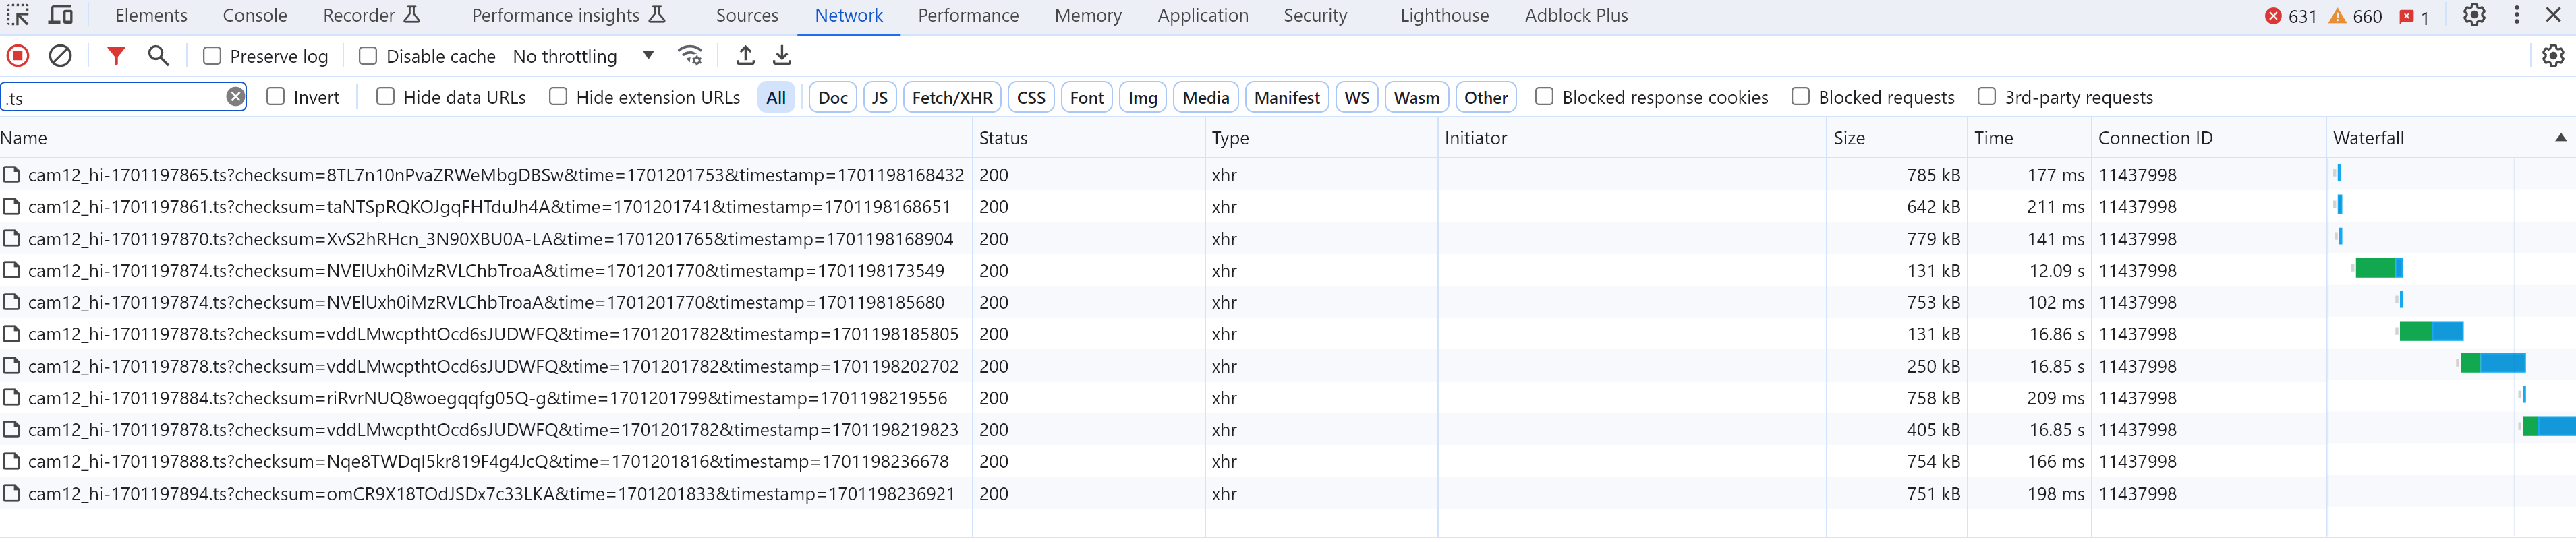The image size is (2576, 542).
Task: Toggle the device toolbar icon
Action: click(61, 15)
